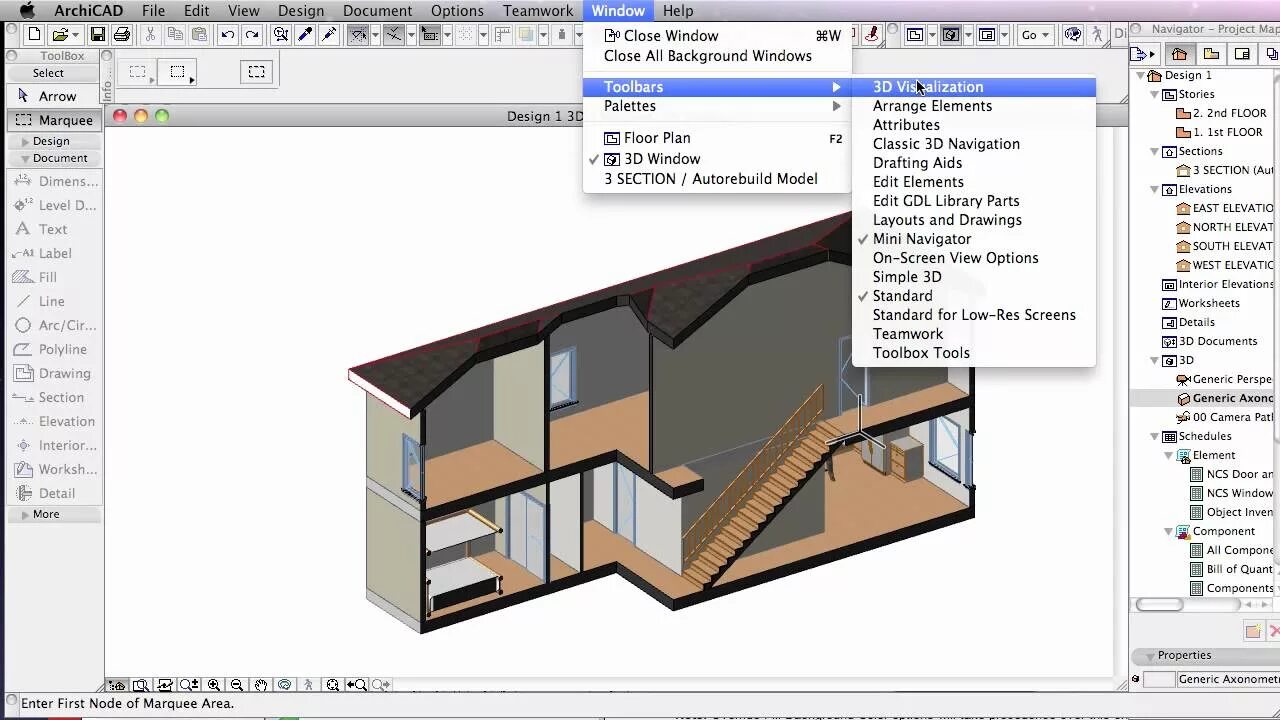The height and width of the screenshot is (720, 1280).
Task: Click the Print icon in the toolbar
Action: pyautogui.click(x=121, y=35)
